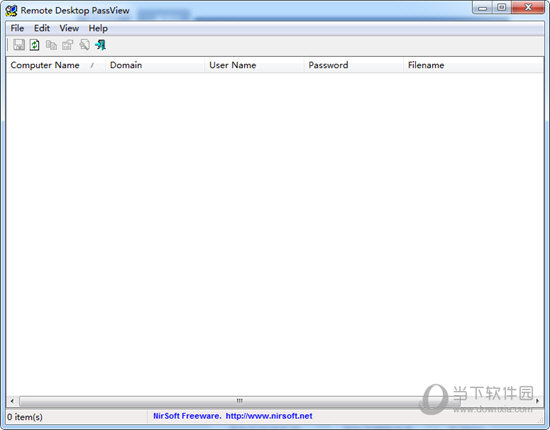Open the Help menu
This screenshot has width=550, height=430.
coord(98,28)
